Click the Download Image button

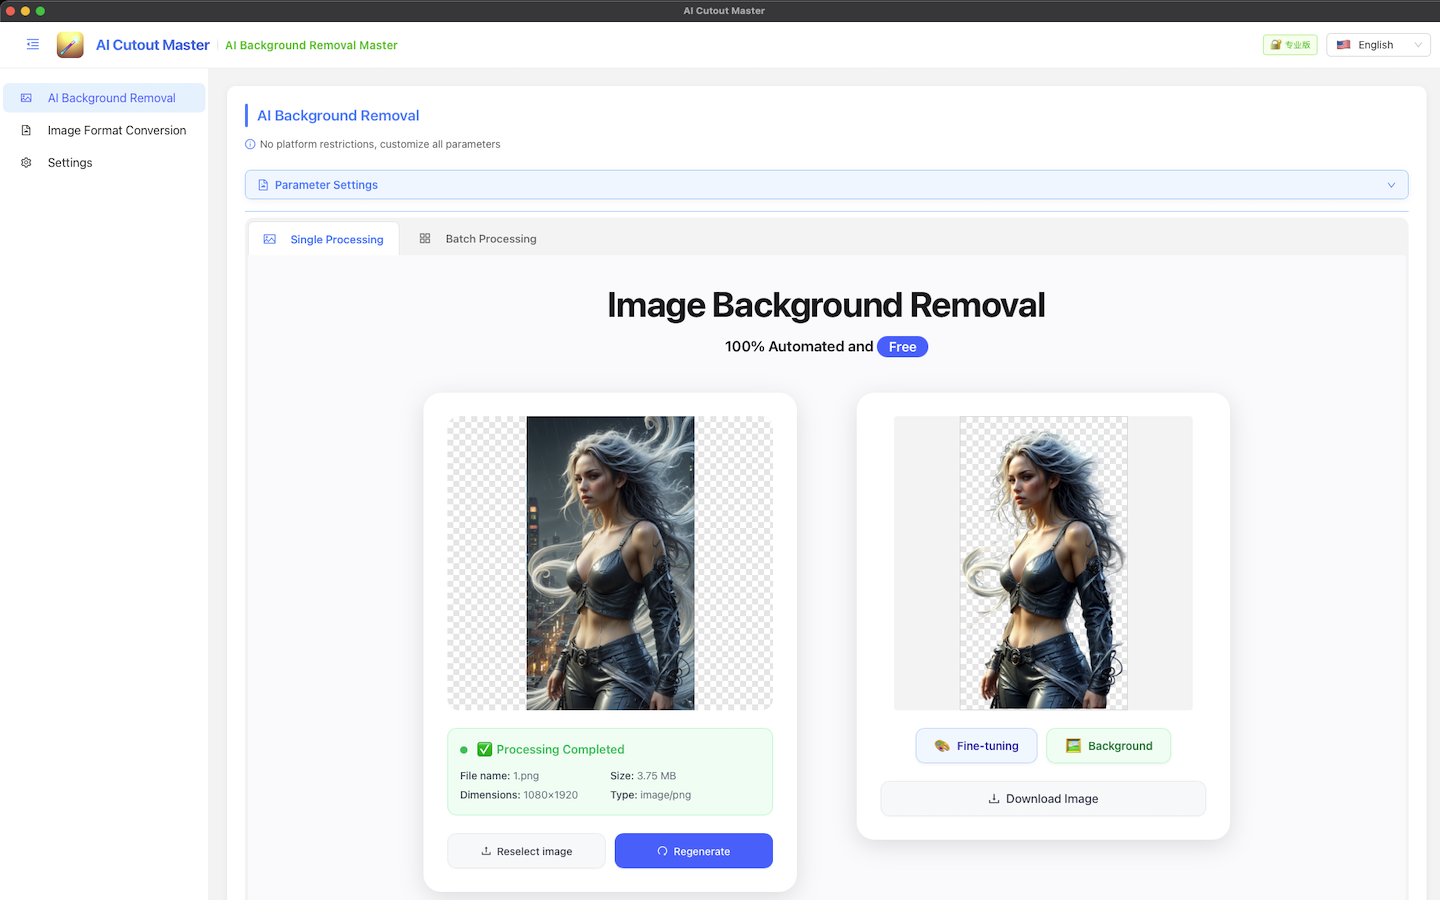(x=1043, y=799)
